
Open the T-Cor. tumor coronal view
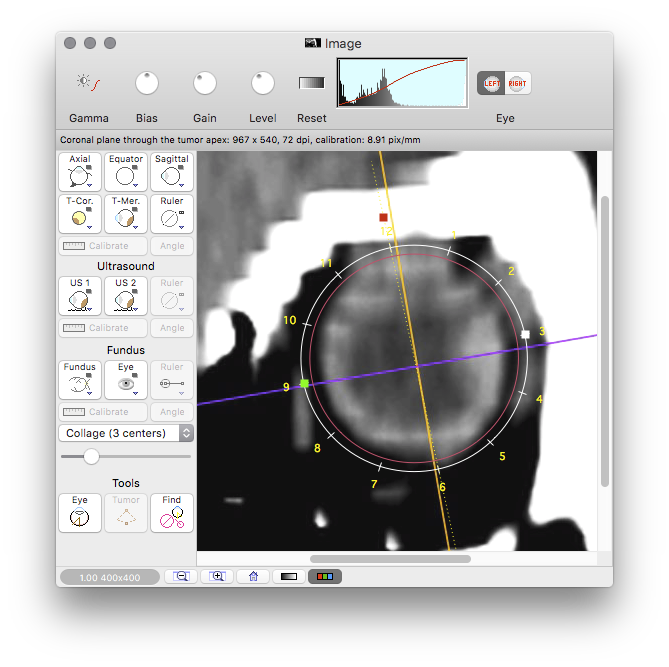pyautogui.click(x=80, y=214)
